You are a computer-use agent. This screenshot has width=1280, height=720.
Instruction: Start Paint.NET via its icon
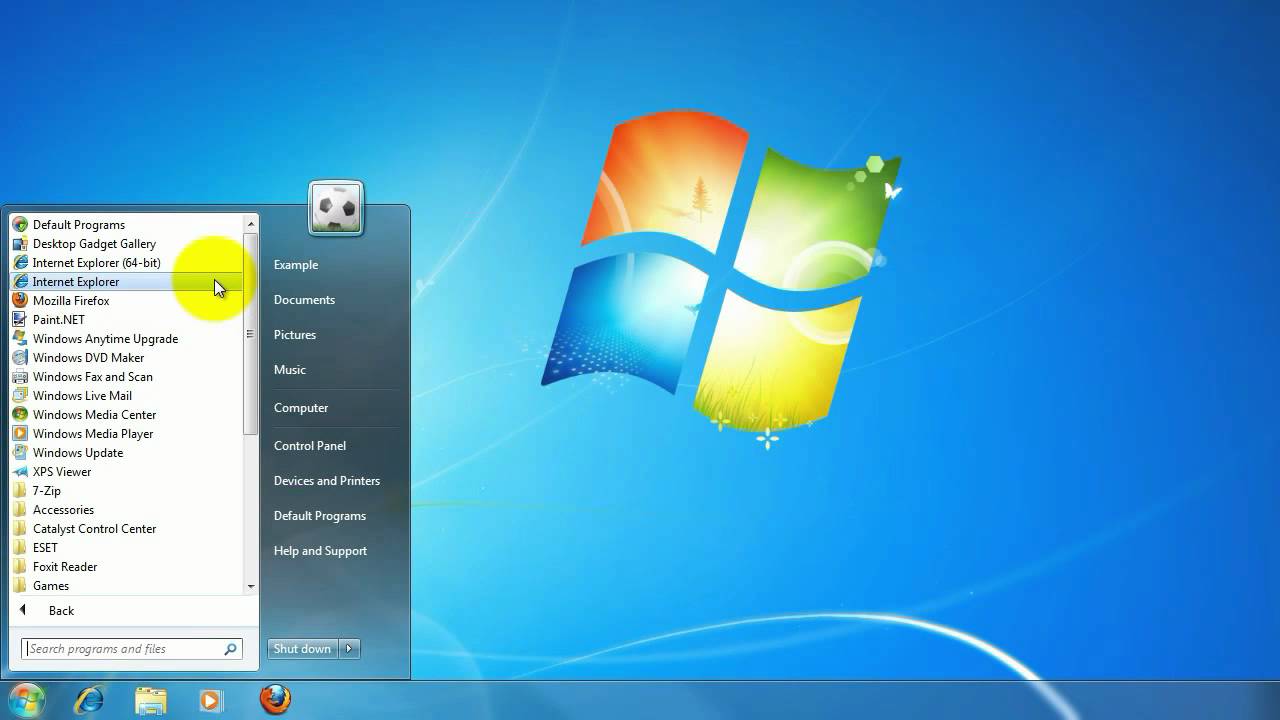pyautogui.click(x=20, y=320)
